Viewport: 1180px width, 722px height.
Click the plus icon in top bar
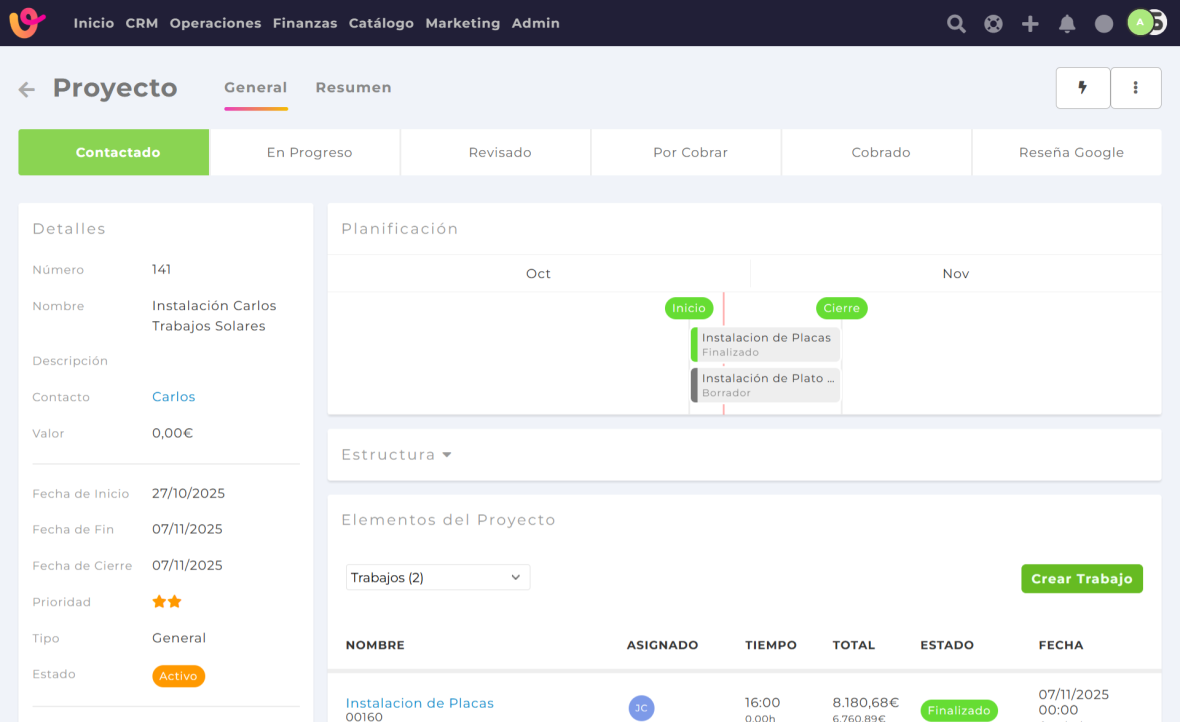coord(1030,24)
